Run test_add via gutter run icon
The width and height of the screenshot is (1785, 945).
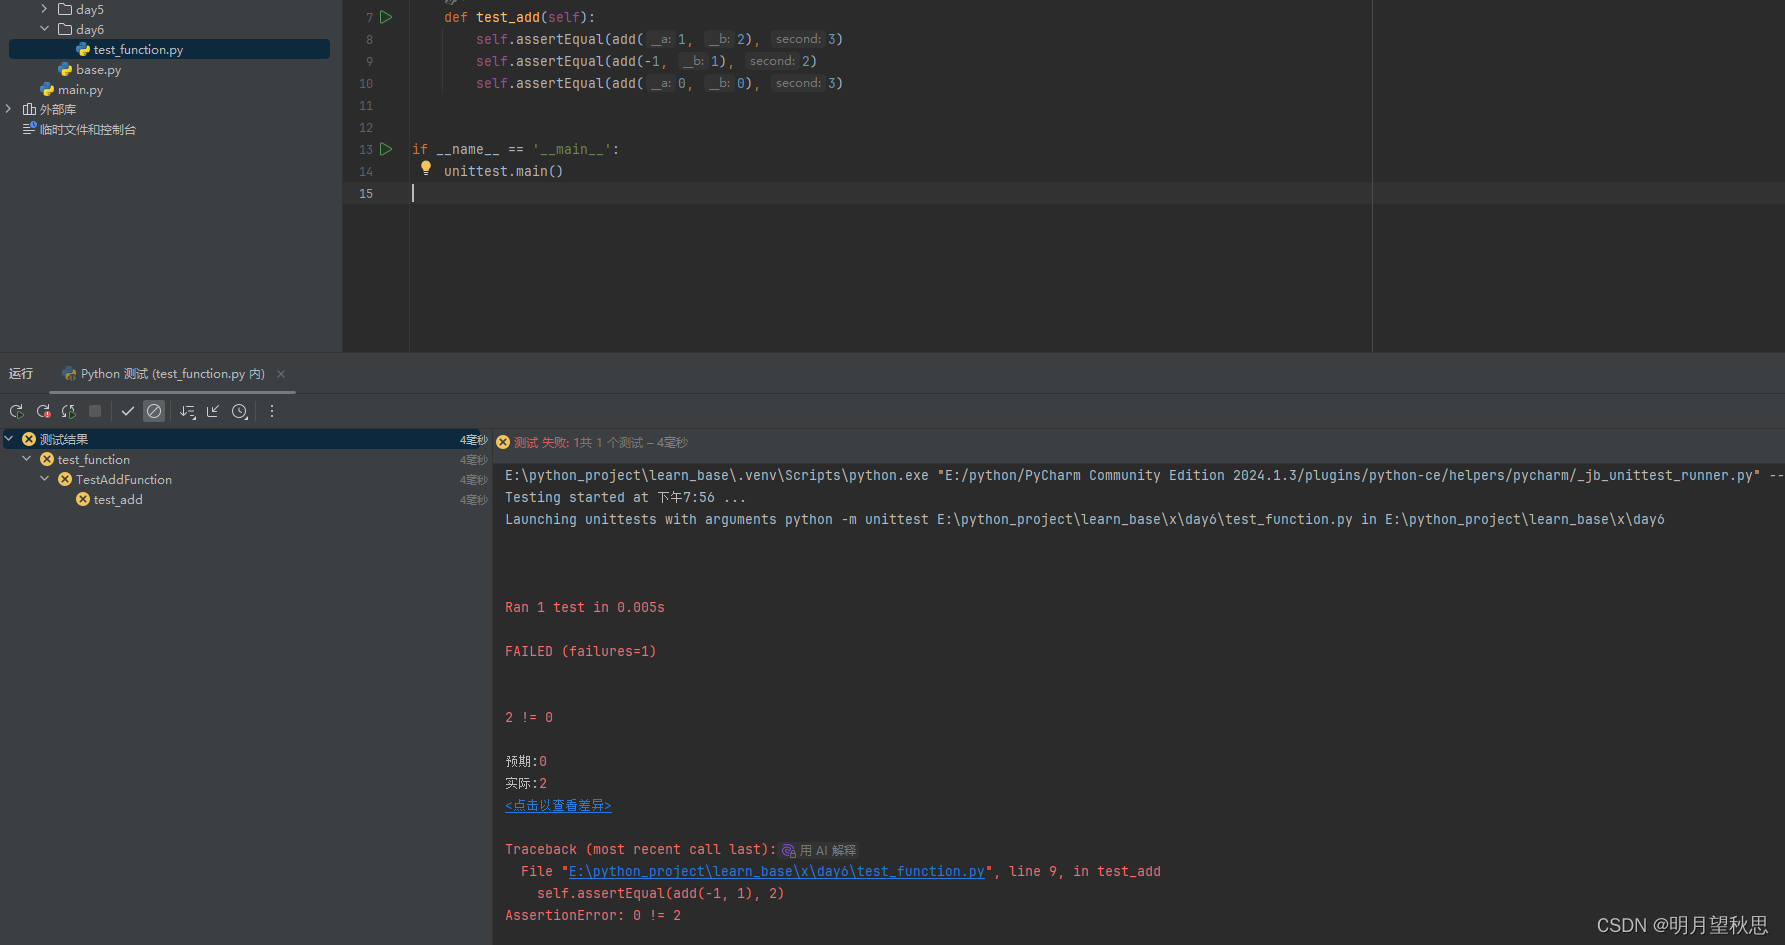tap(386, 17)
